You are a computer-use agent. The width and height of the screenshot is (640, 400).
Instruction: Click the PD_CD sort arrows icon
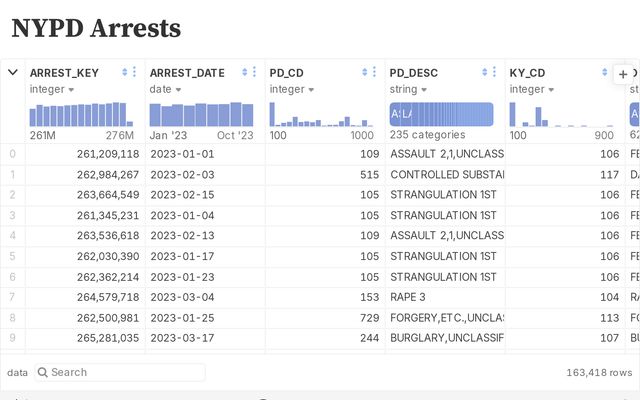point(365,72)
